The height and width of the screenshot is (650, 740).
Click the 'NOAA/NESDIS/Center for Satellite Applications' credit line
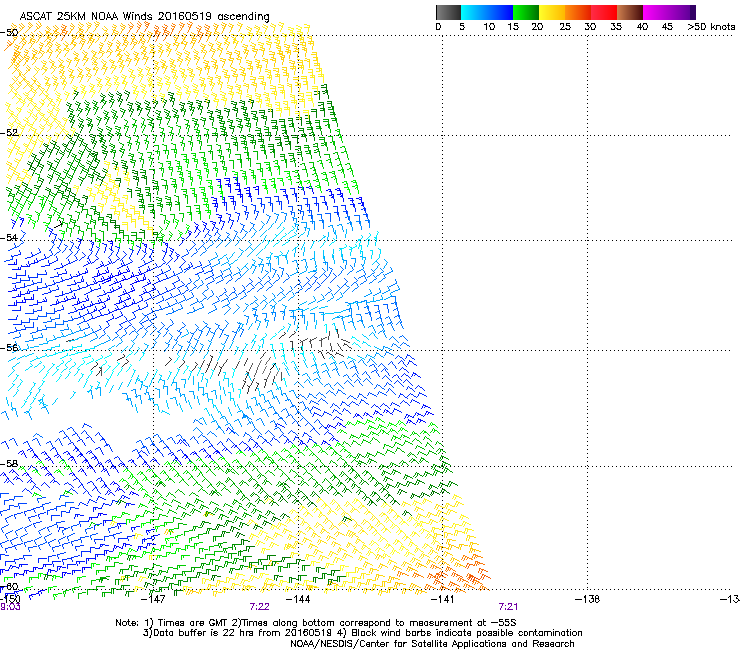coord(432,643)
